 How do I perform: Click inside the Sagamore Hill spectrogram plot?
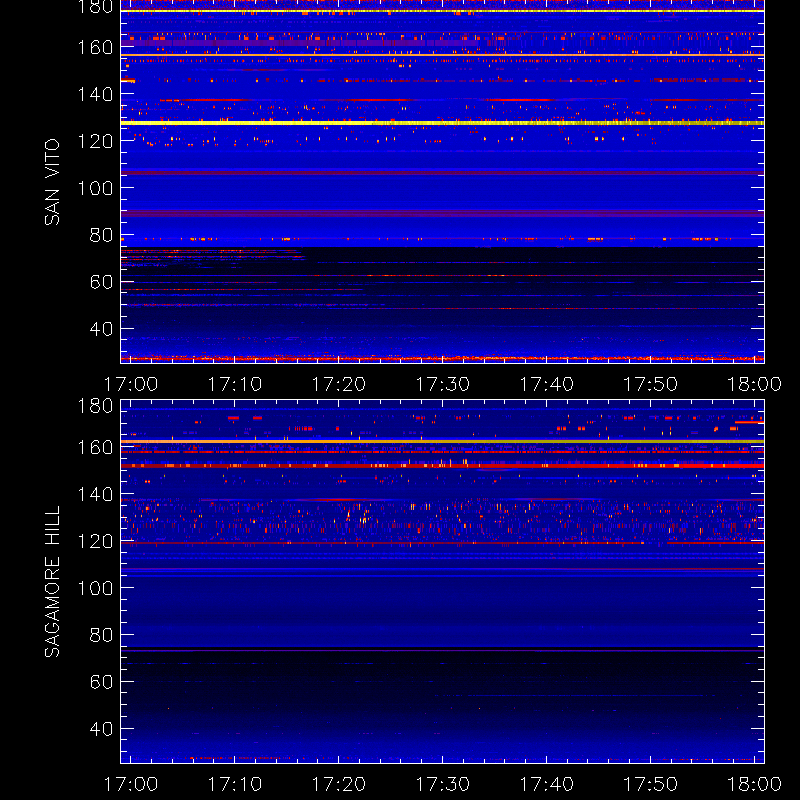pyautogui.click(x=442, y=581)
